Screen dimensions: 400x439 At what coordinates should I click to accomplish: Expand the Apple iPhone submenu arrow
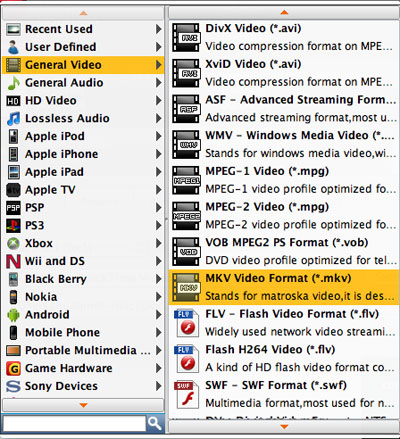(159, 154)
